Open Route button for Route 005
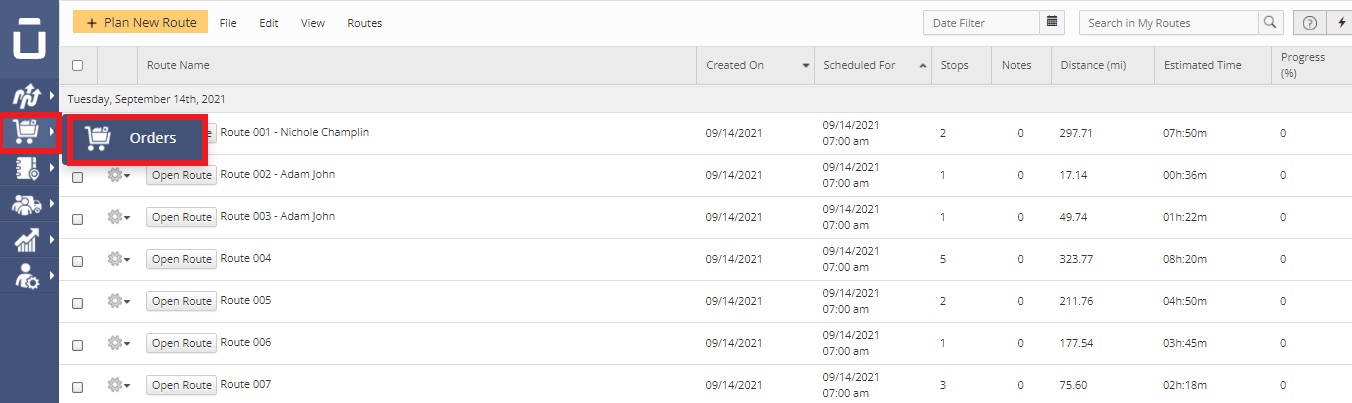The image size is (1352, 403). [x=182, y=301]
